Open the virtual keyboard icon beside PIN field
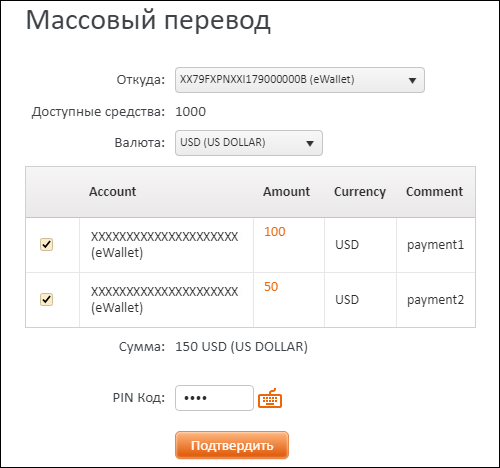500x468 pixels. [x=270, y=398]
